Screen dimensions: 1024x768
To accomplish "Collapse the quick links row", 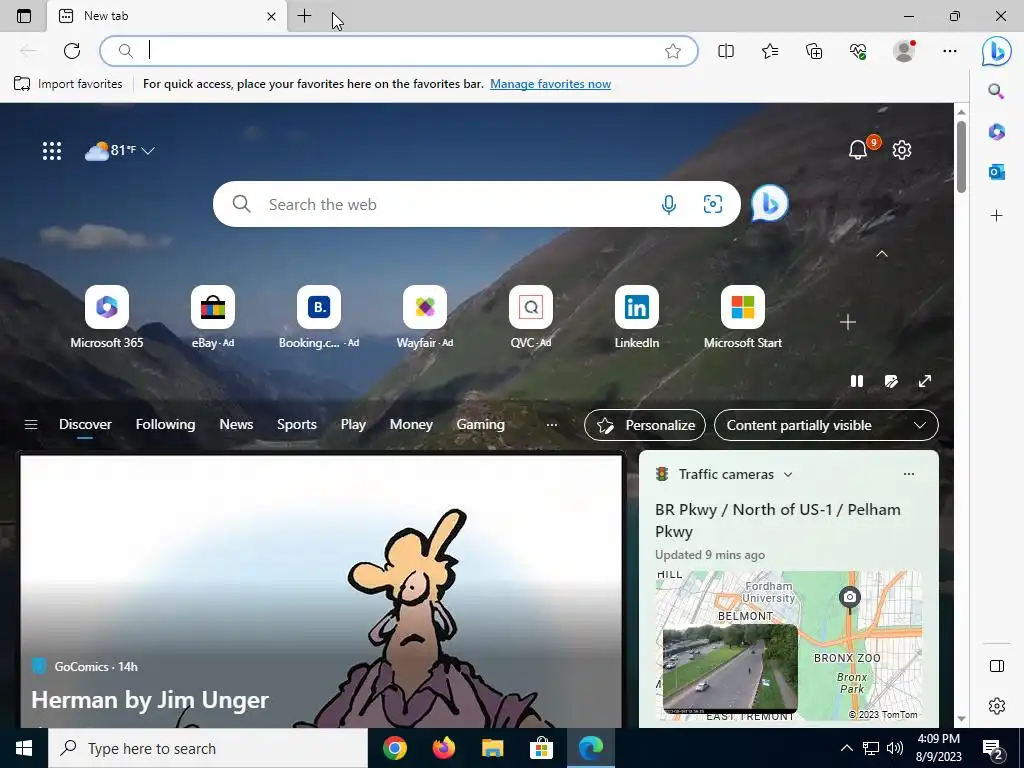I will 882,254.
